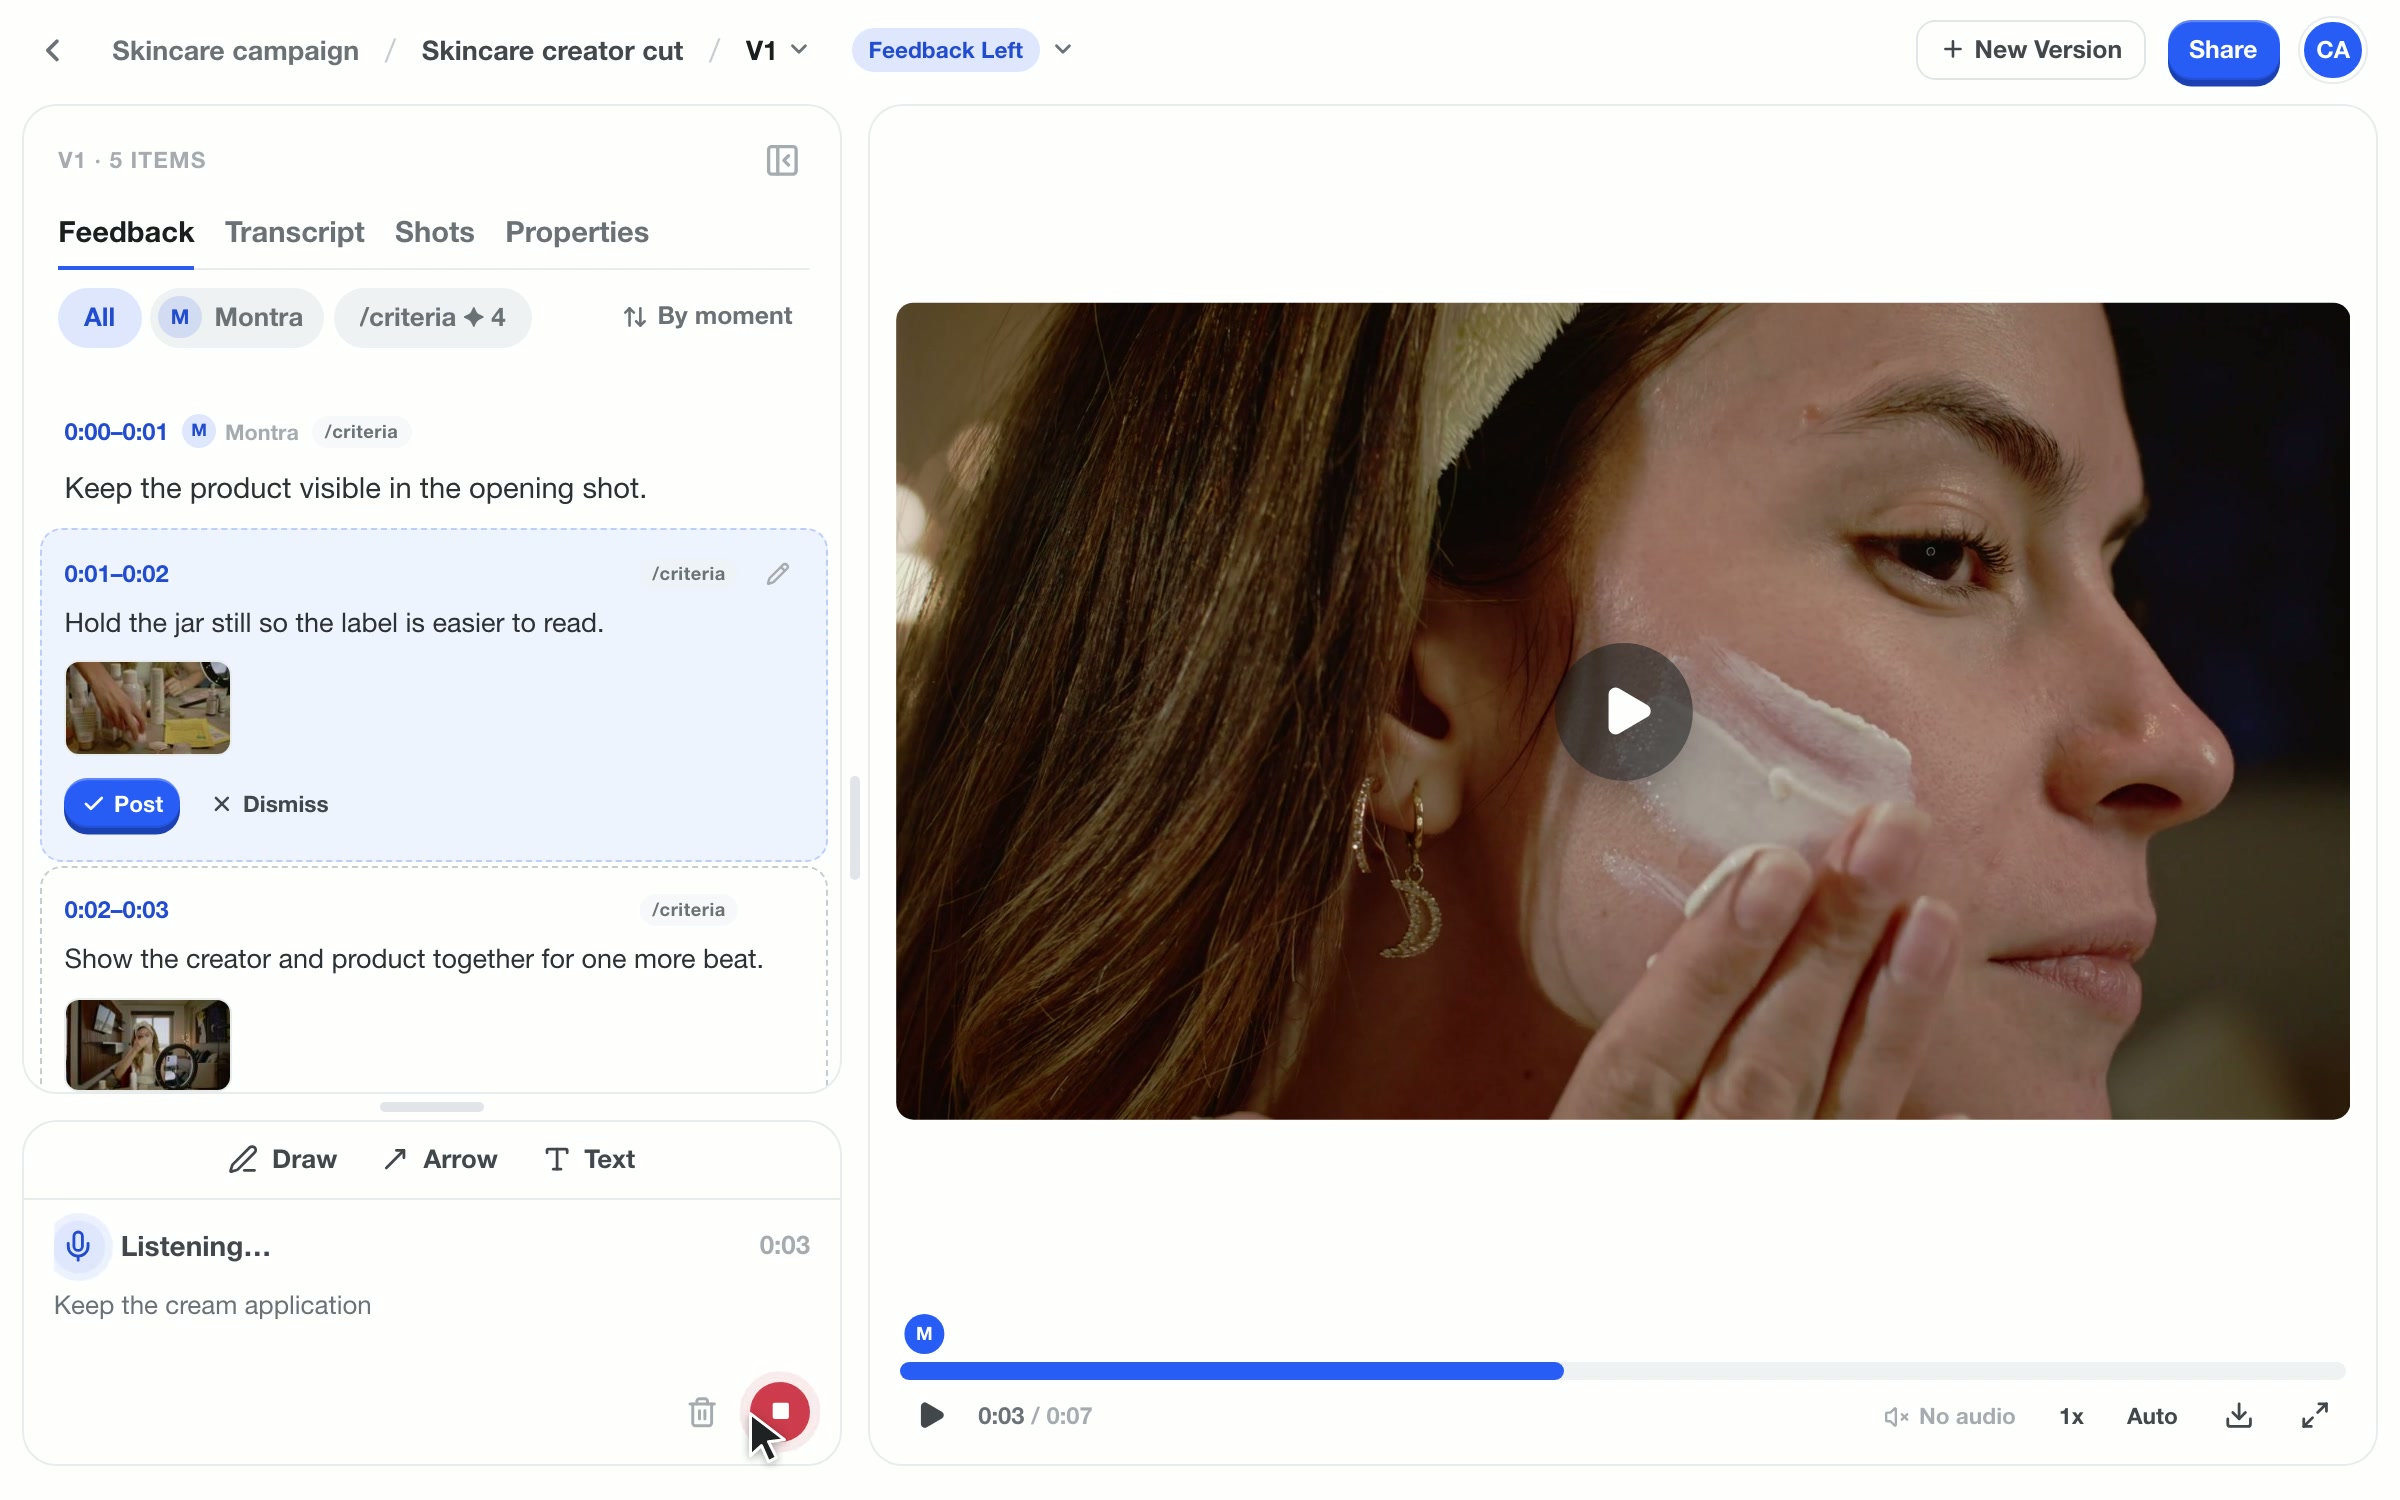Screen dimensions: 2400x1500
Task: Switch to the Transcript tab
Action: click(294, 232)
